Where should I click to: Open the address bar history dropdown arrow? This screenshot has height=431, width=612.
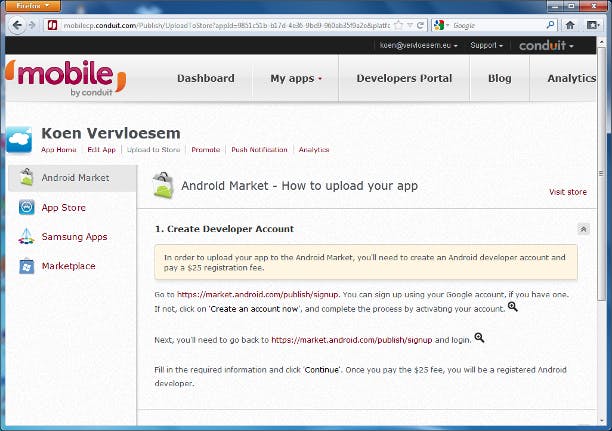tap(410, 25)
